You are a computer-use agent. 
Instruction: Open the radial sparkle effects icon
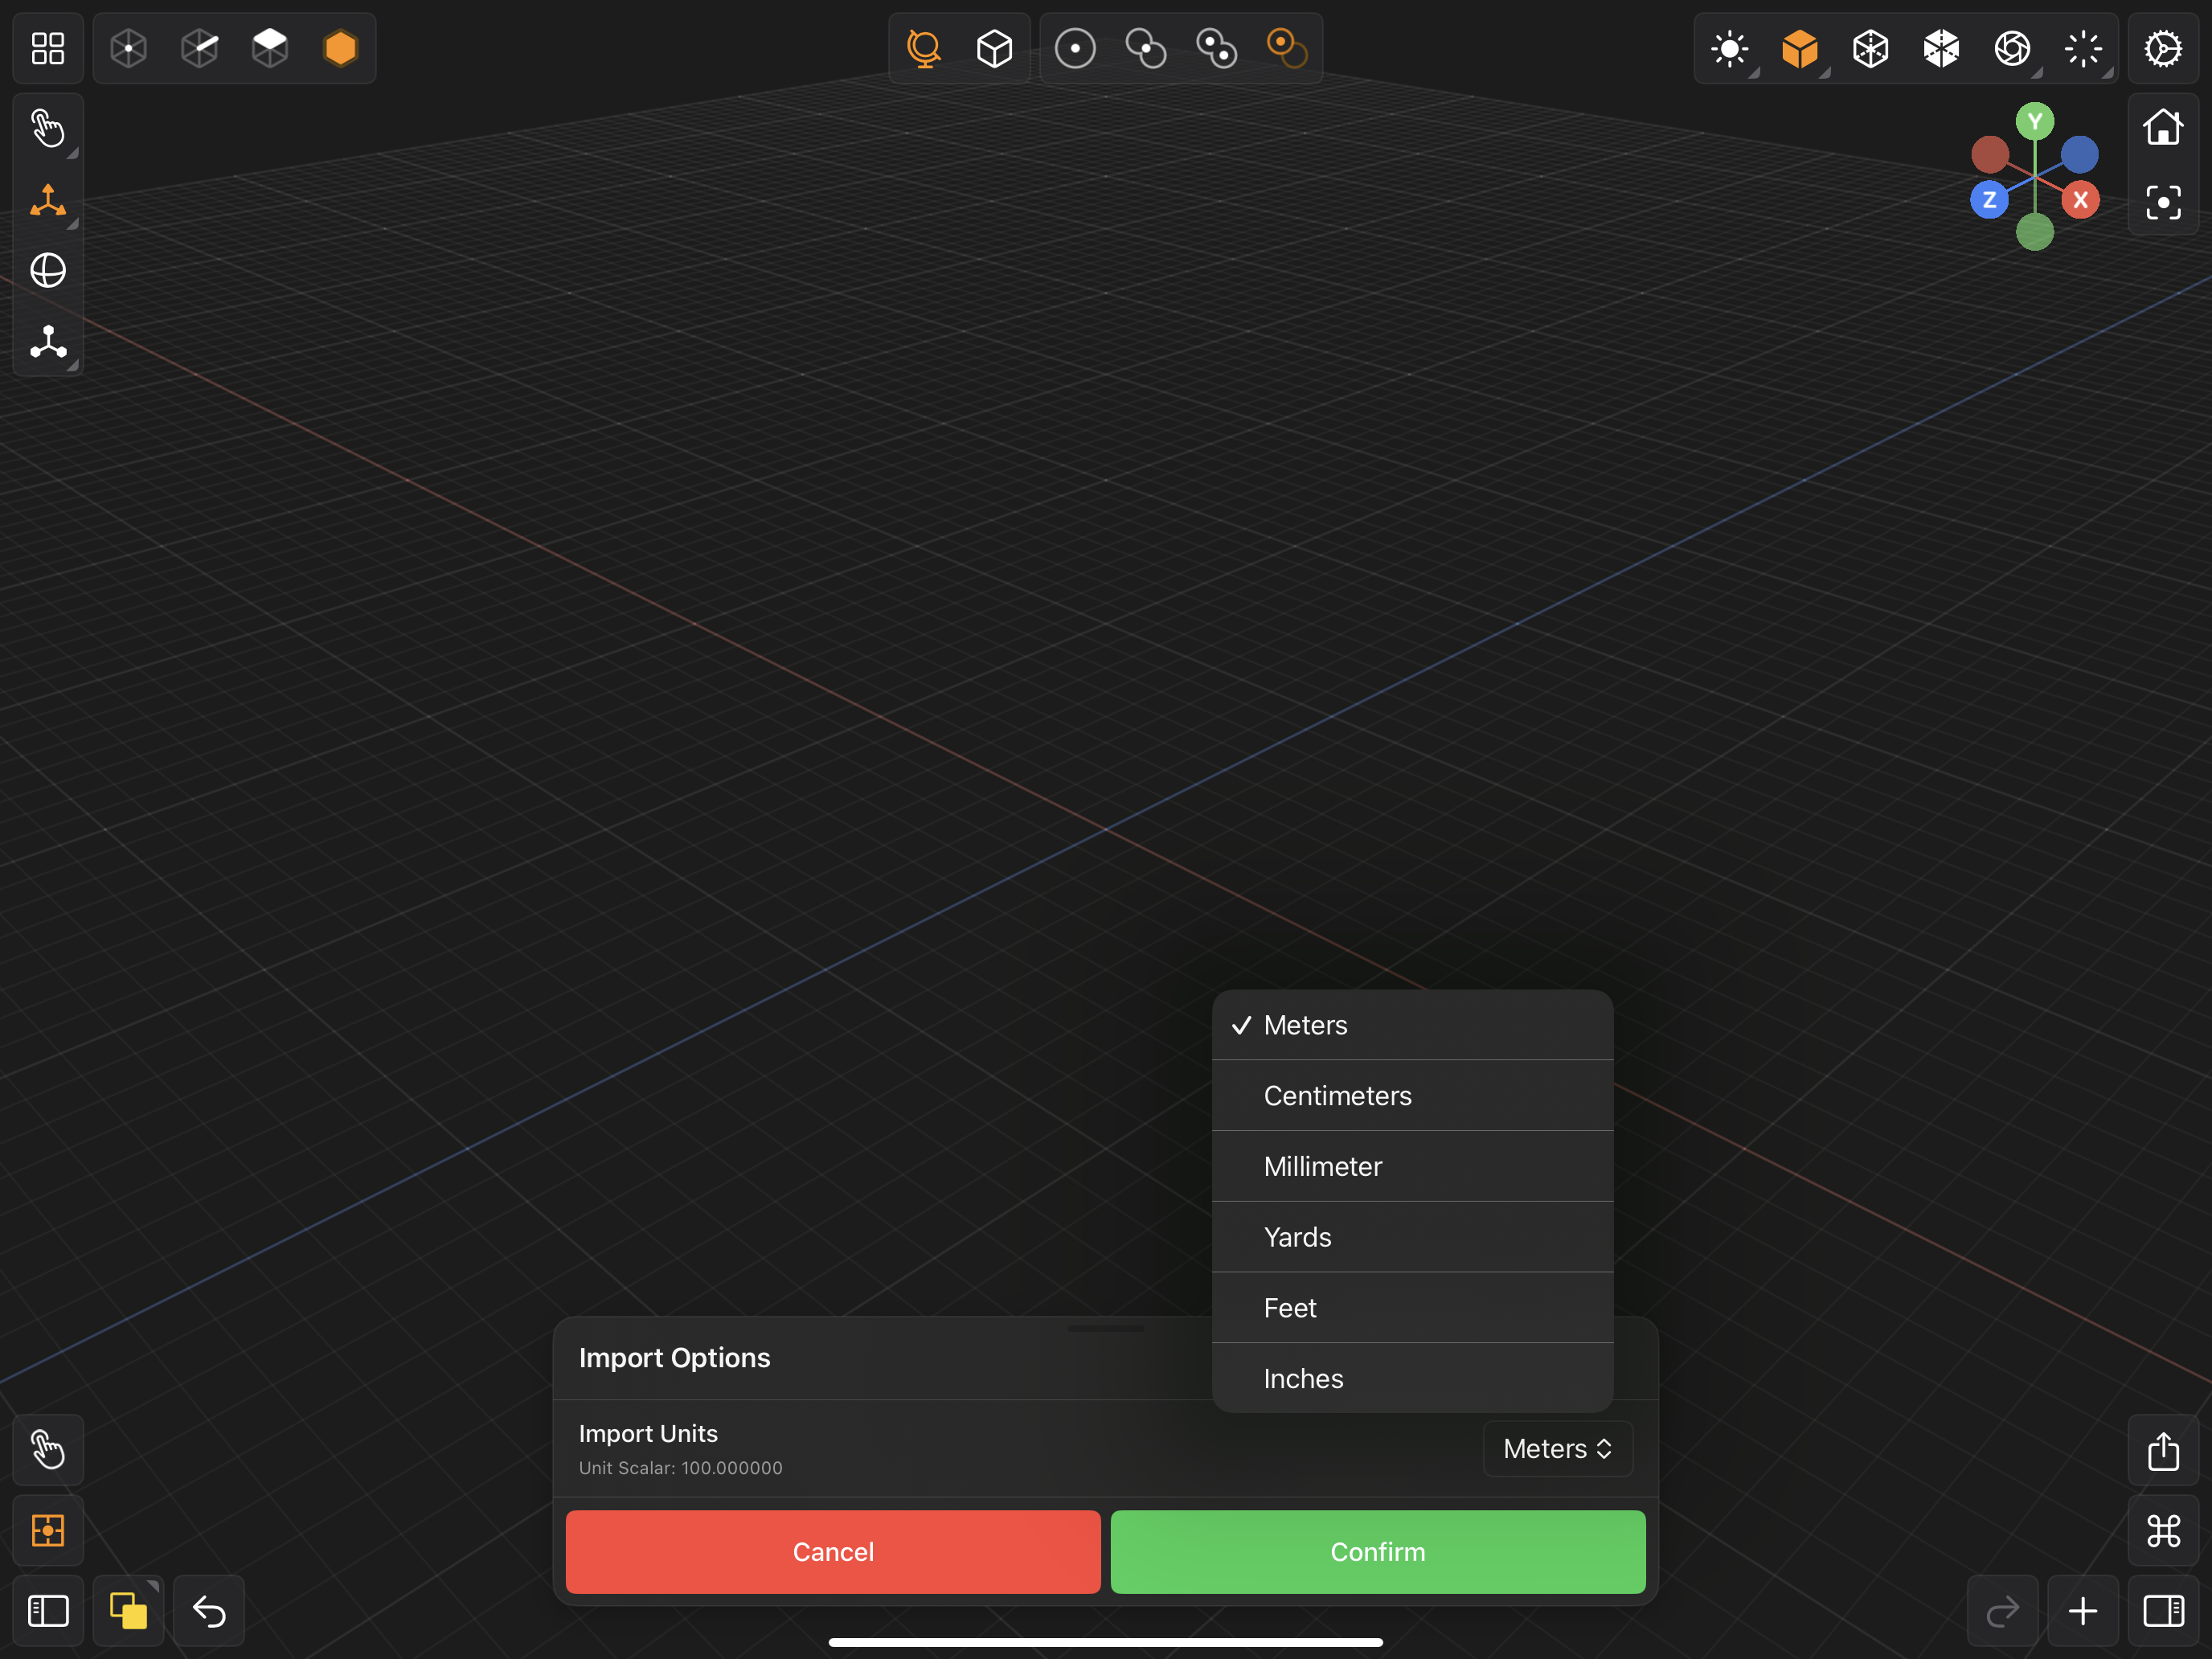coord(2083,48)
